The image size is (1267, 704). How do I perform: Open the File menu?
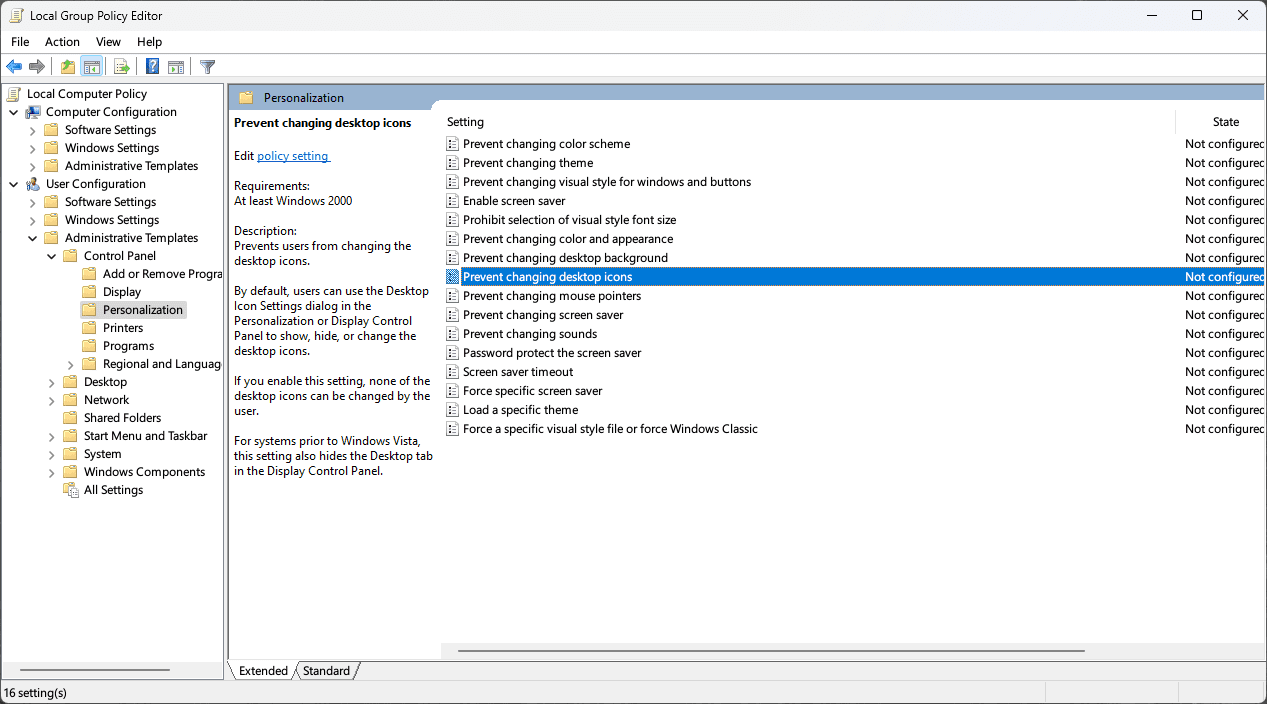pyautogui.click(x=20, y=42)
